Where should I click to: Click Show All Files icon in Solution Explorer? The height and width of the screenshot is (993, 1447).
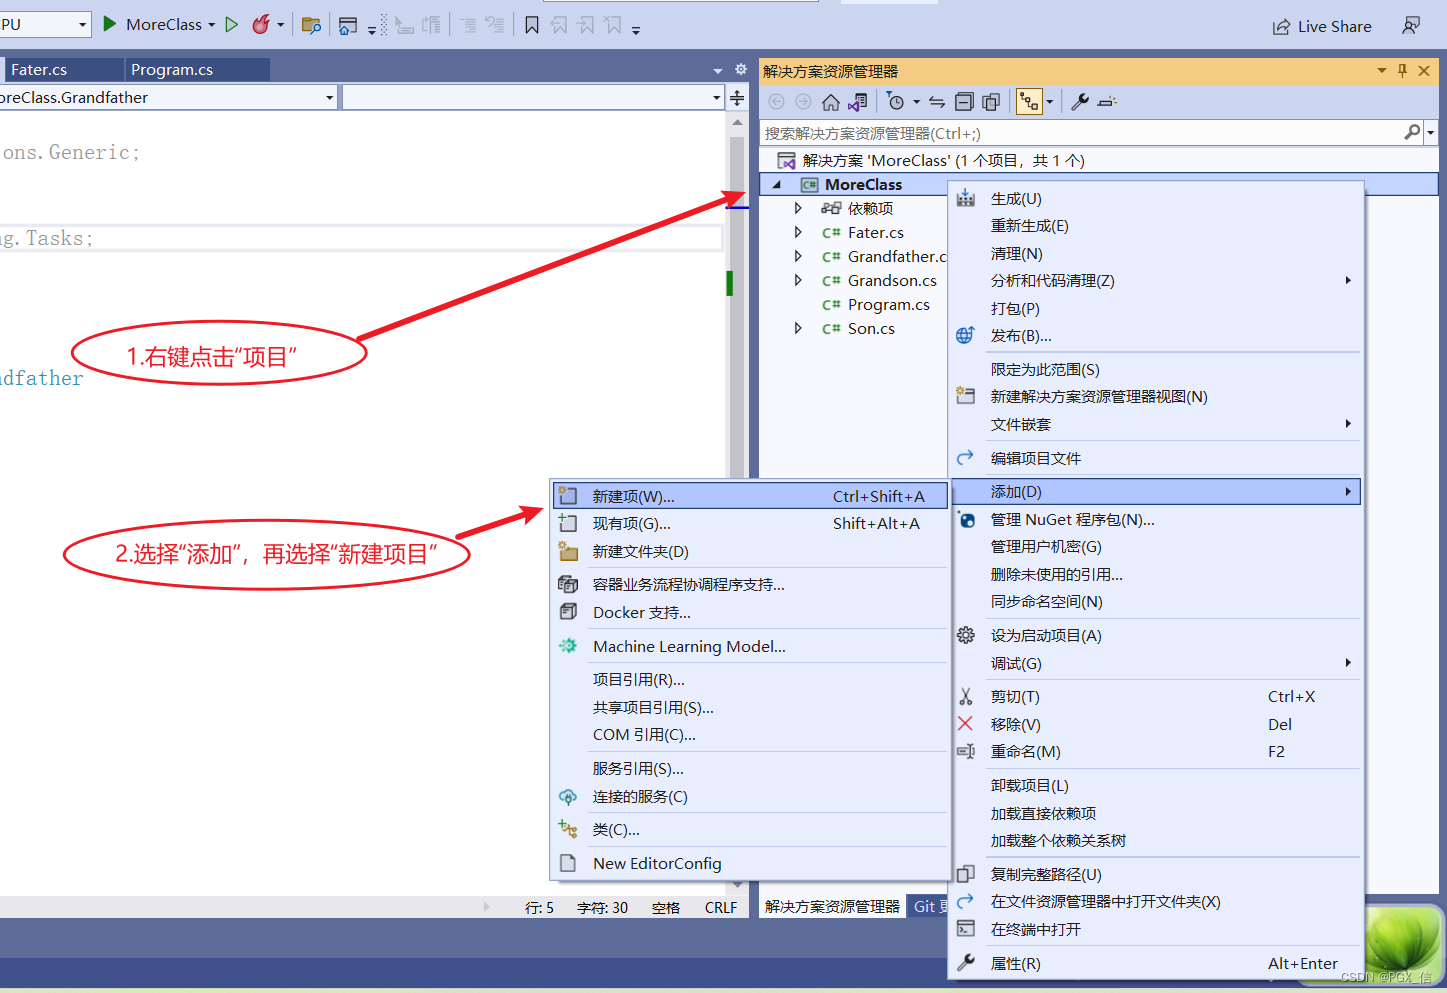(x=991, y=102)
